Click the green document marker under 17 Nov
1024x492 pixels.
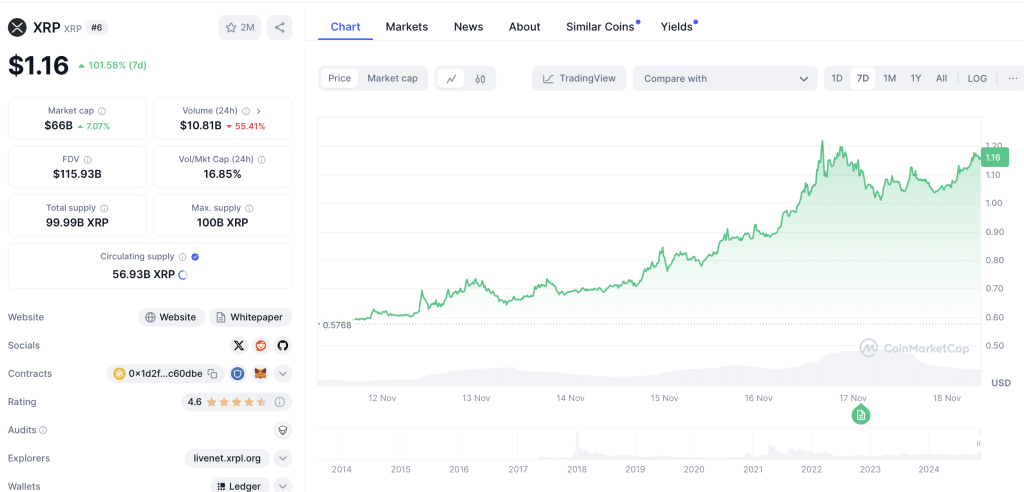[861, 415]
